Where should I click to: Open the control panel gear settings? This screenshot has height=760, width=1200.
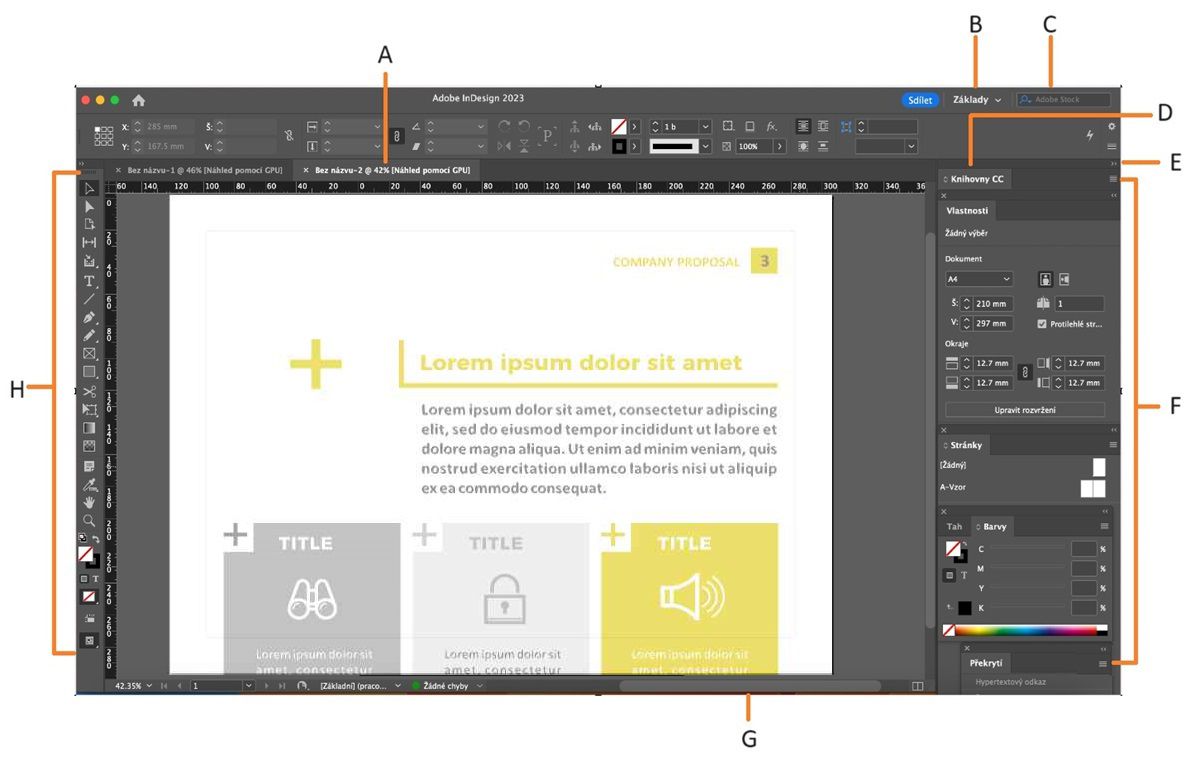[1111, 127]
